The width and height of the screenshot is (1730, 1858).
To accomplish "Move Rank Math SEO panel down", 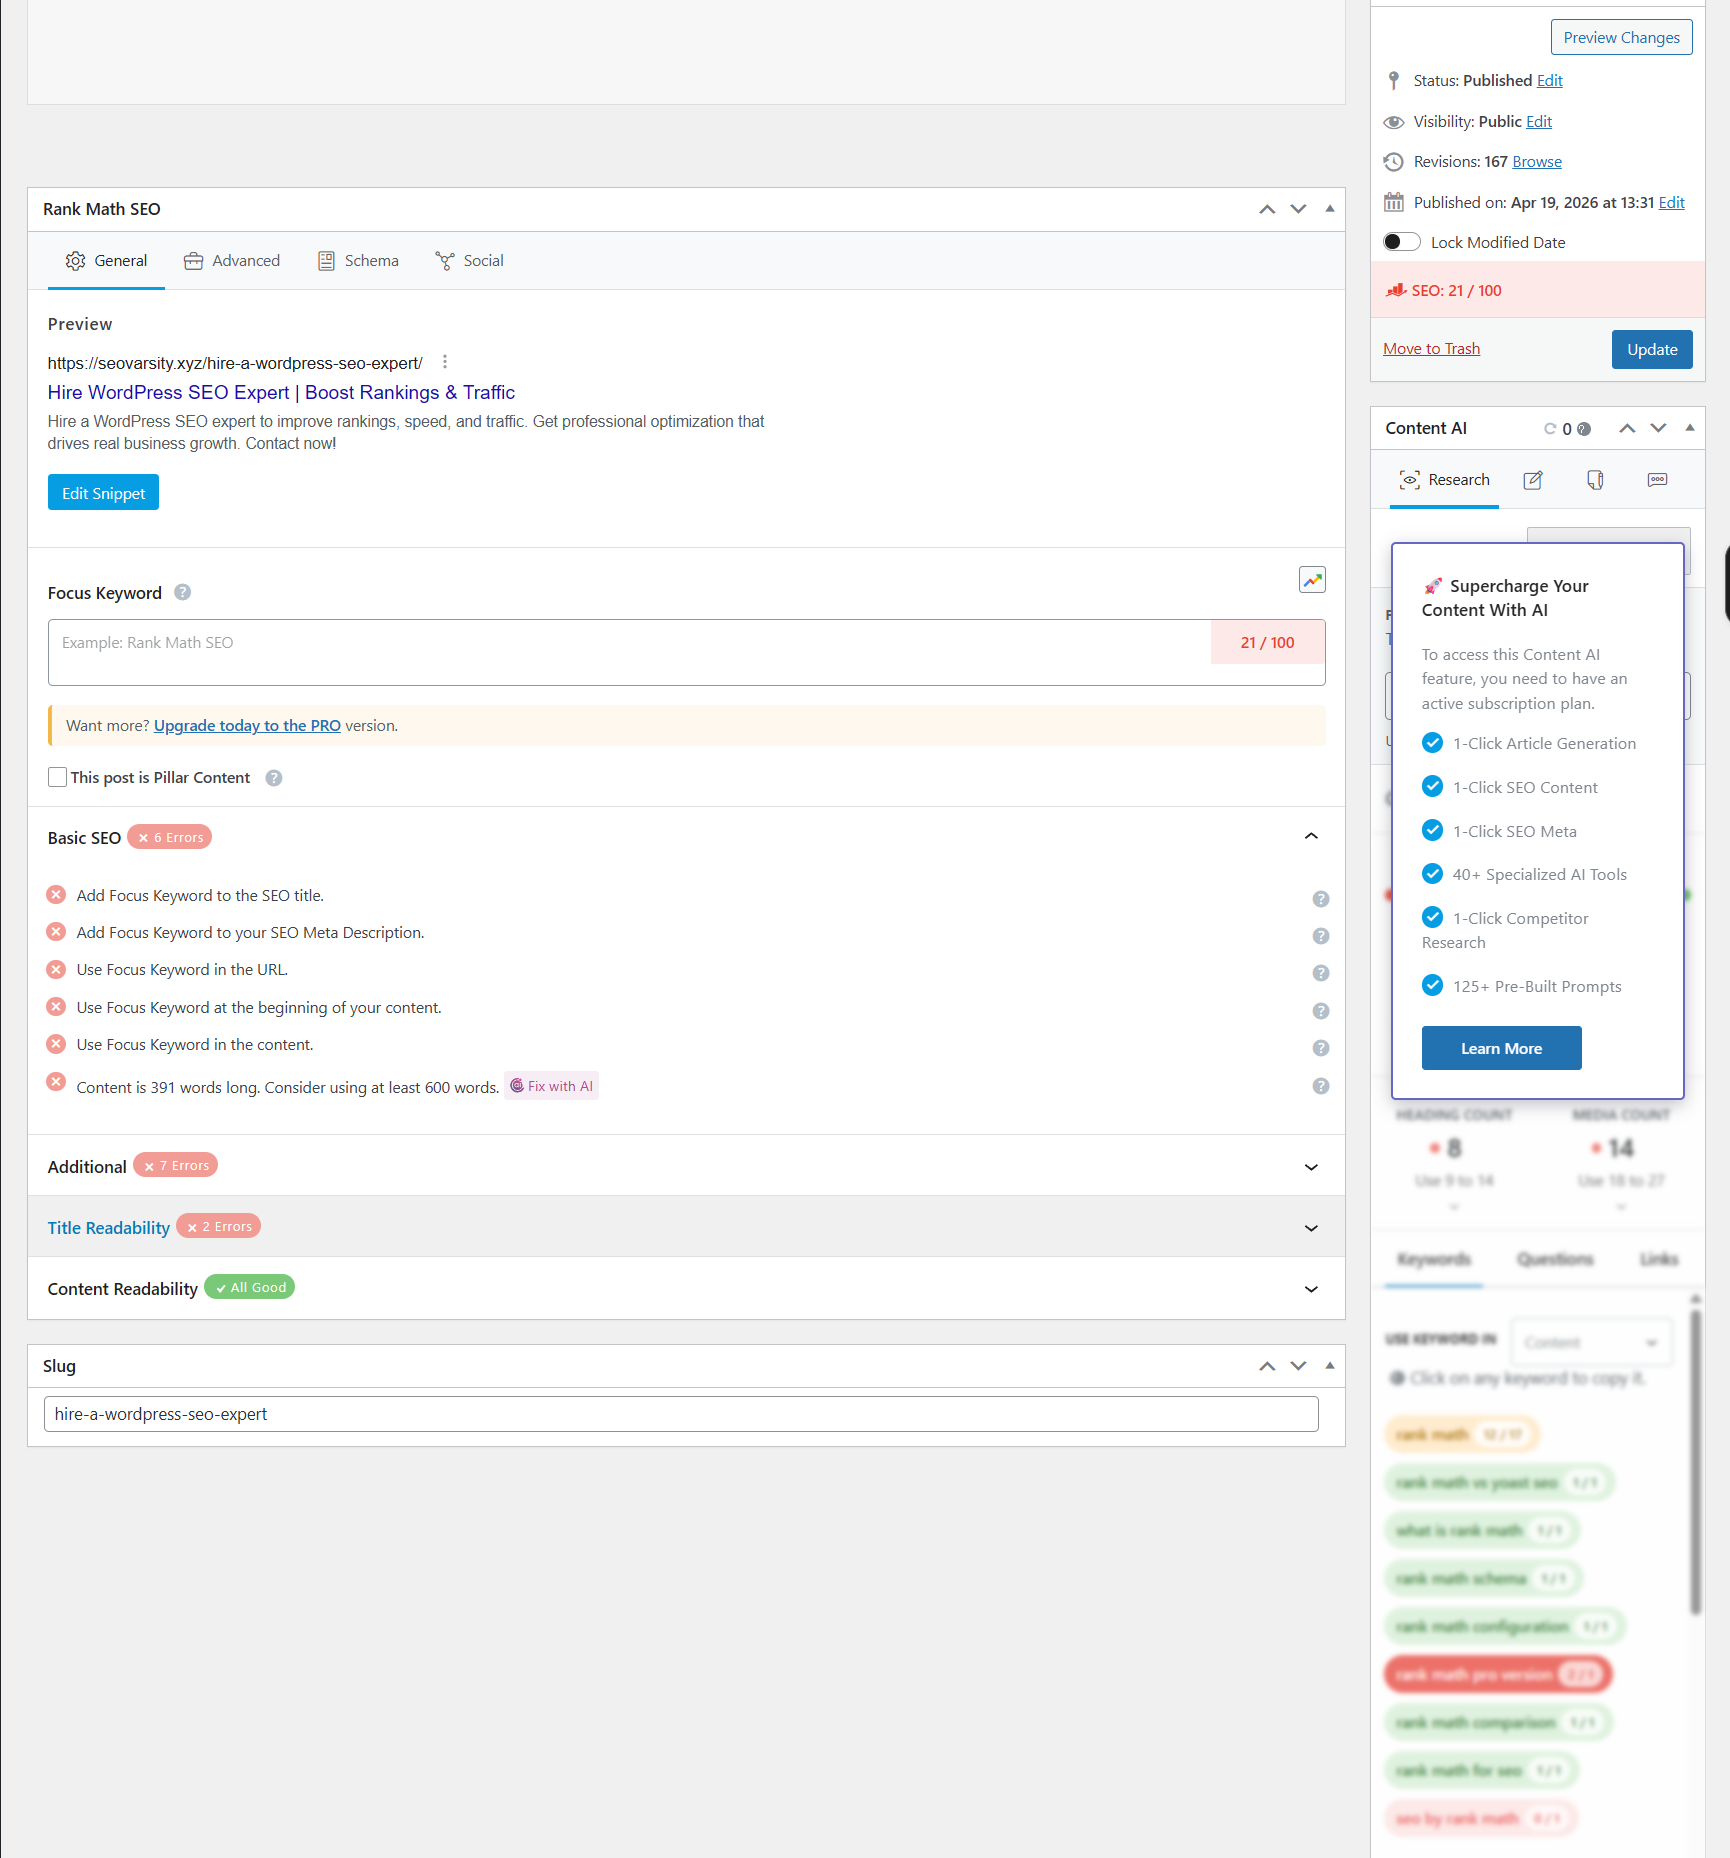I will (x=1298, y=209).
